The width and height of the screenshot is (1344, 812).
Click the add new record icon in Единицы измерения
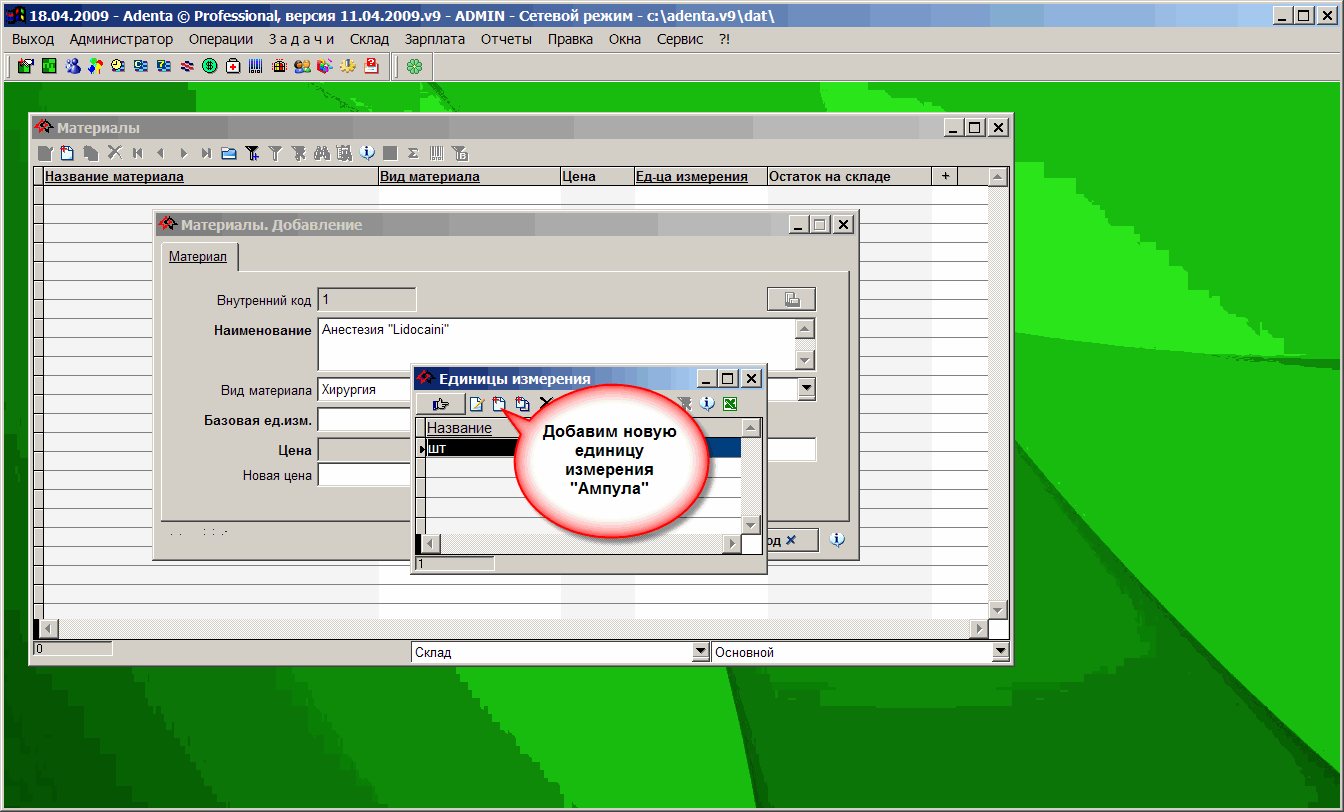point(499,404)
